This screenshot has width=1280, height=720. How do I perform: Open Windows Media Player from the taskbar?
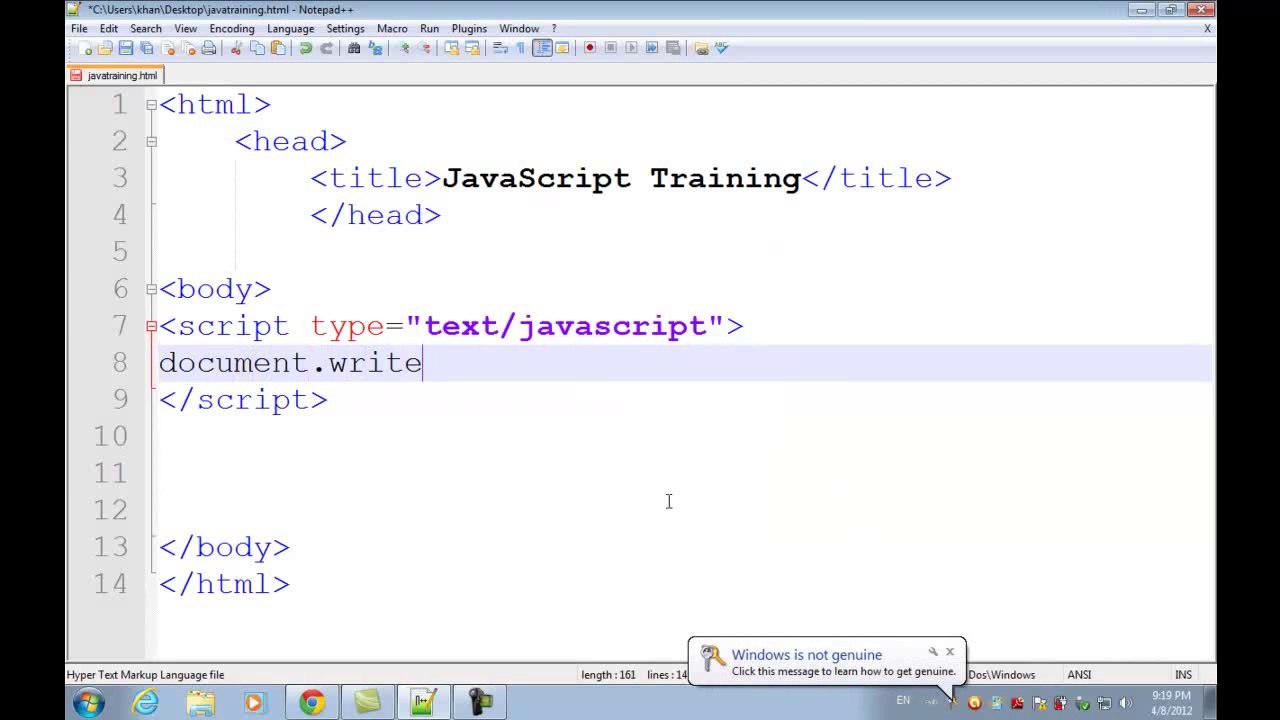click(x=254, y=703)
